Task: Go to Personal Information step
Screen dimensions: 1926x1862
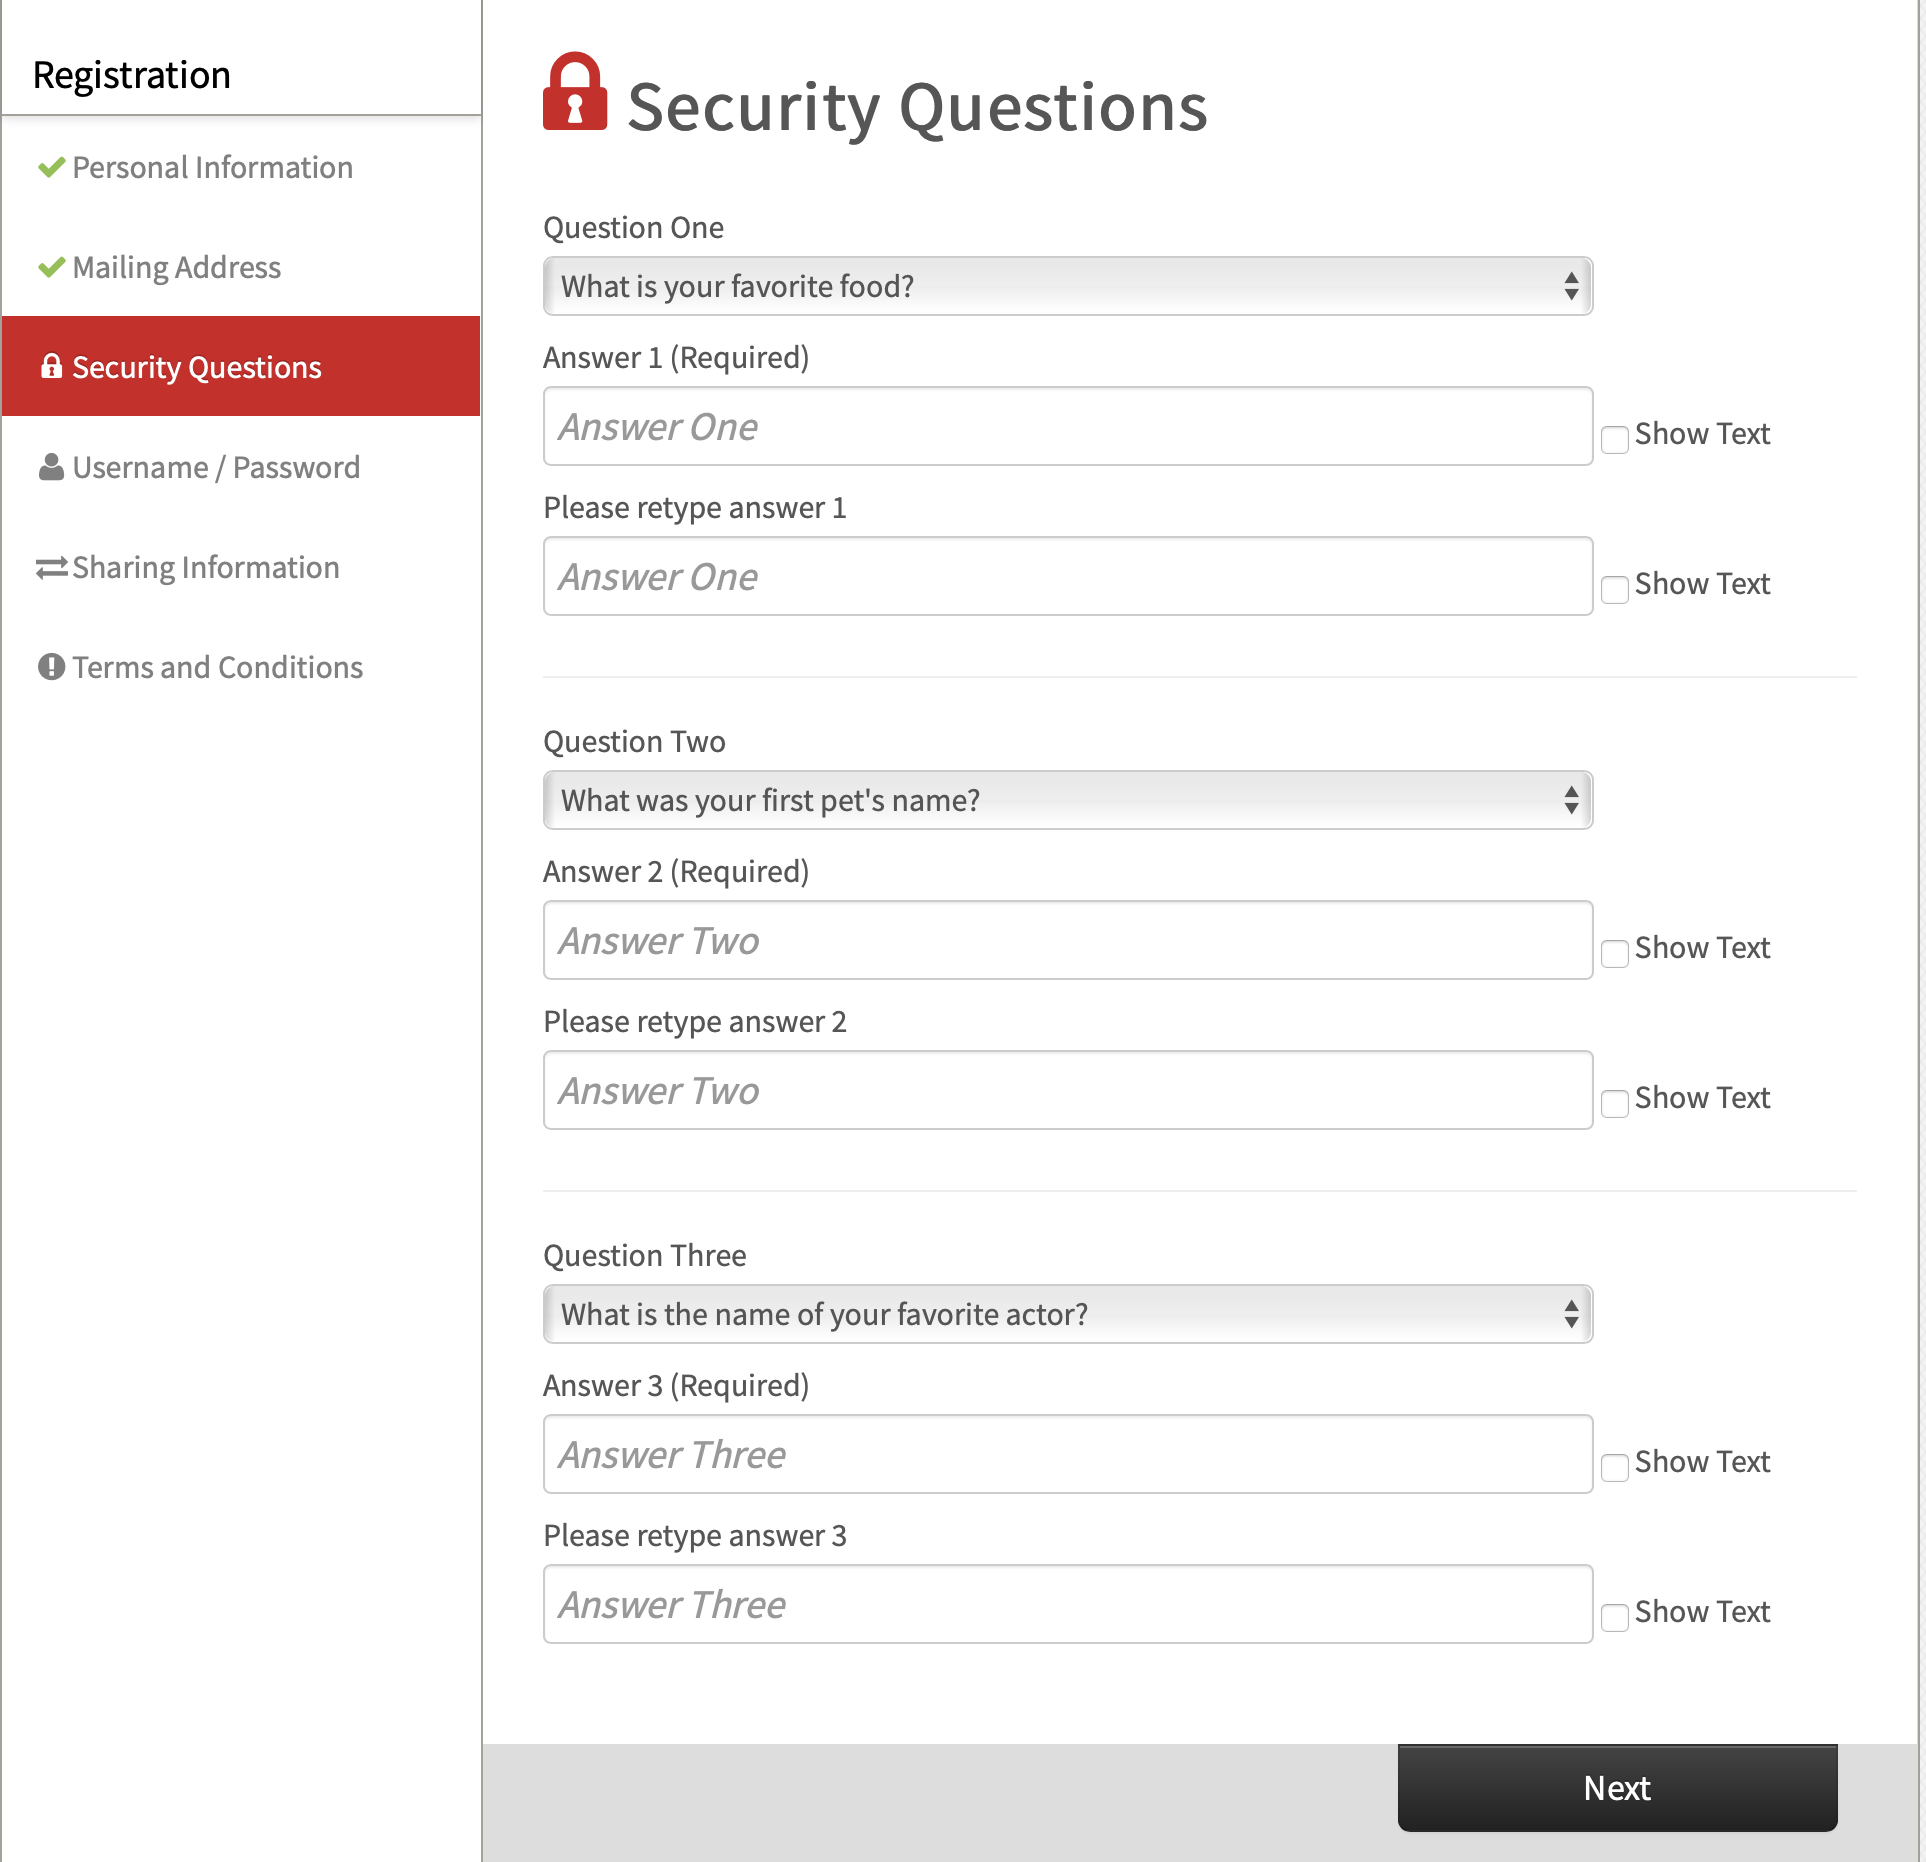Action: pos(212,167)
